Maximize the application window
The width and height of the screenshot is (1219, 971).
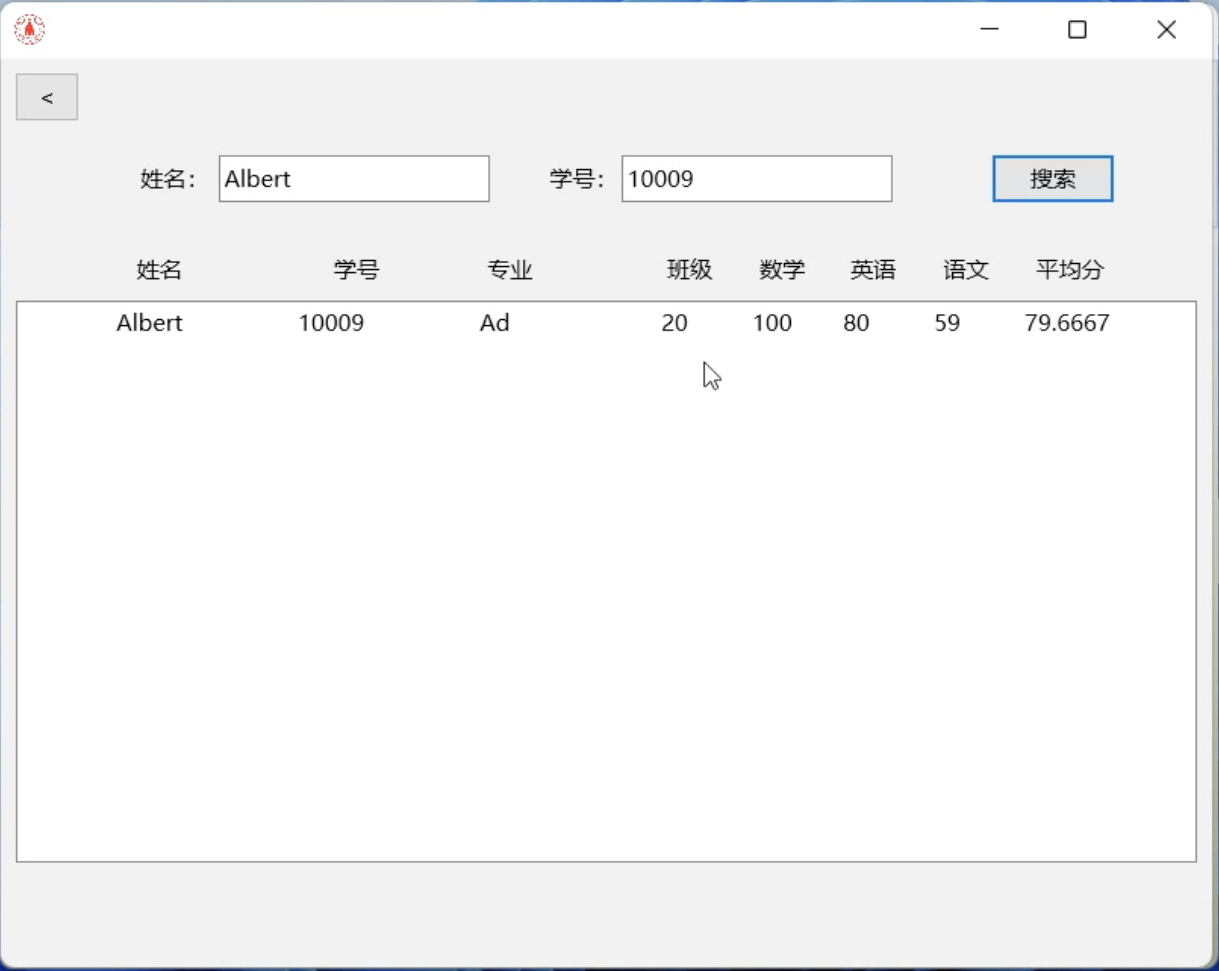pos(1077,30)
